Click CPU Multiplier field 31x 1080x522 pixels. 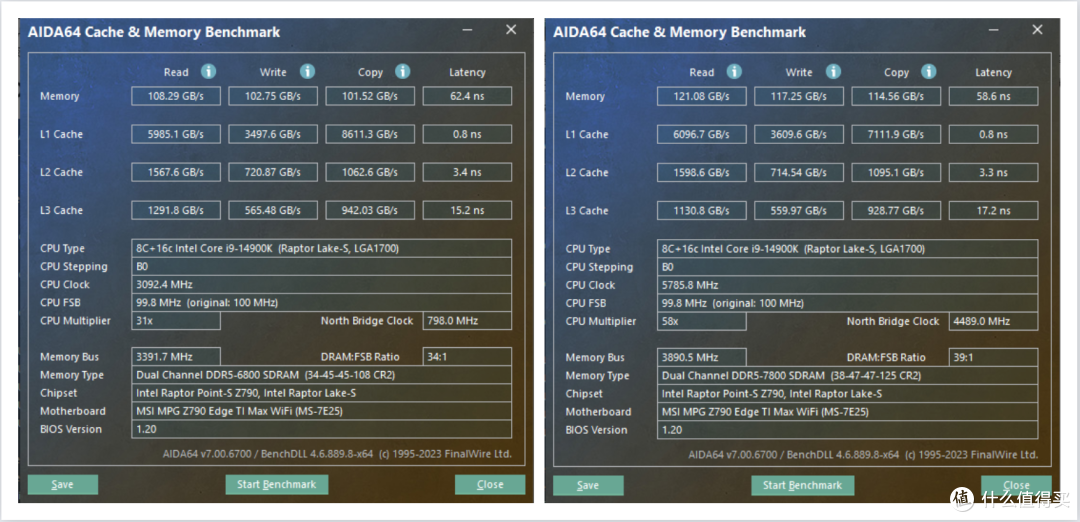[176, 321]
